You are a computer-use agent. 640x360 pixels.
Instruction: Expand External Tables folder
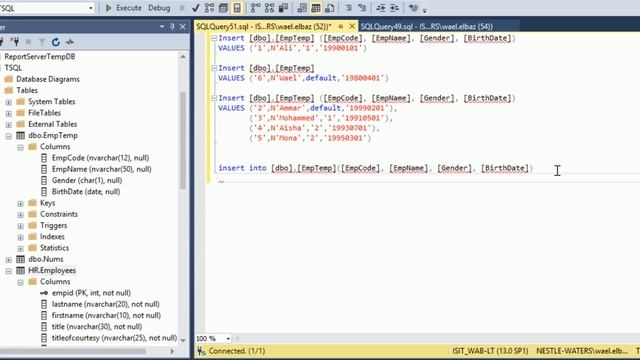(9, 124)
